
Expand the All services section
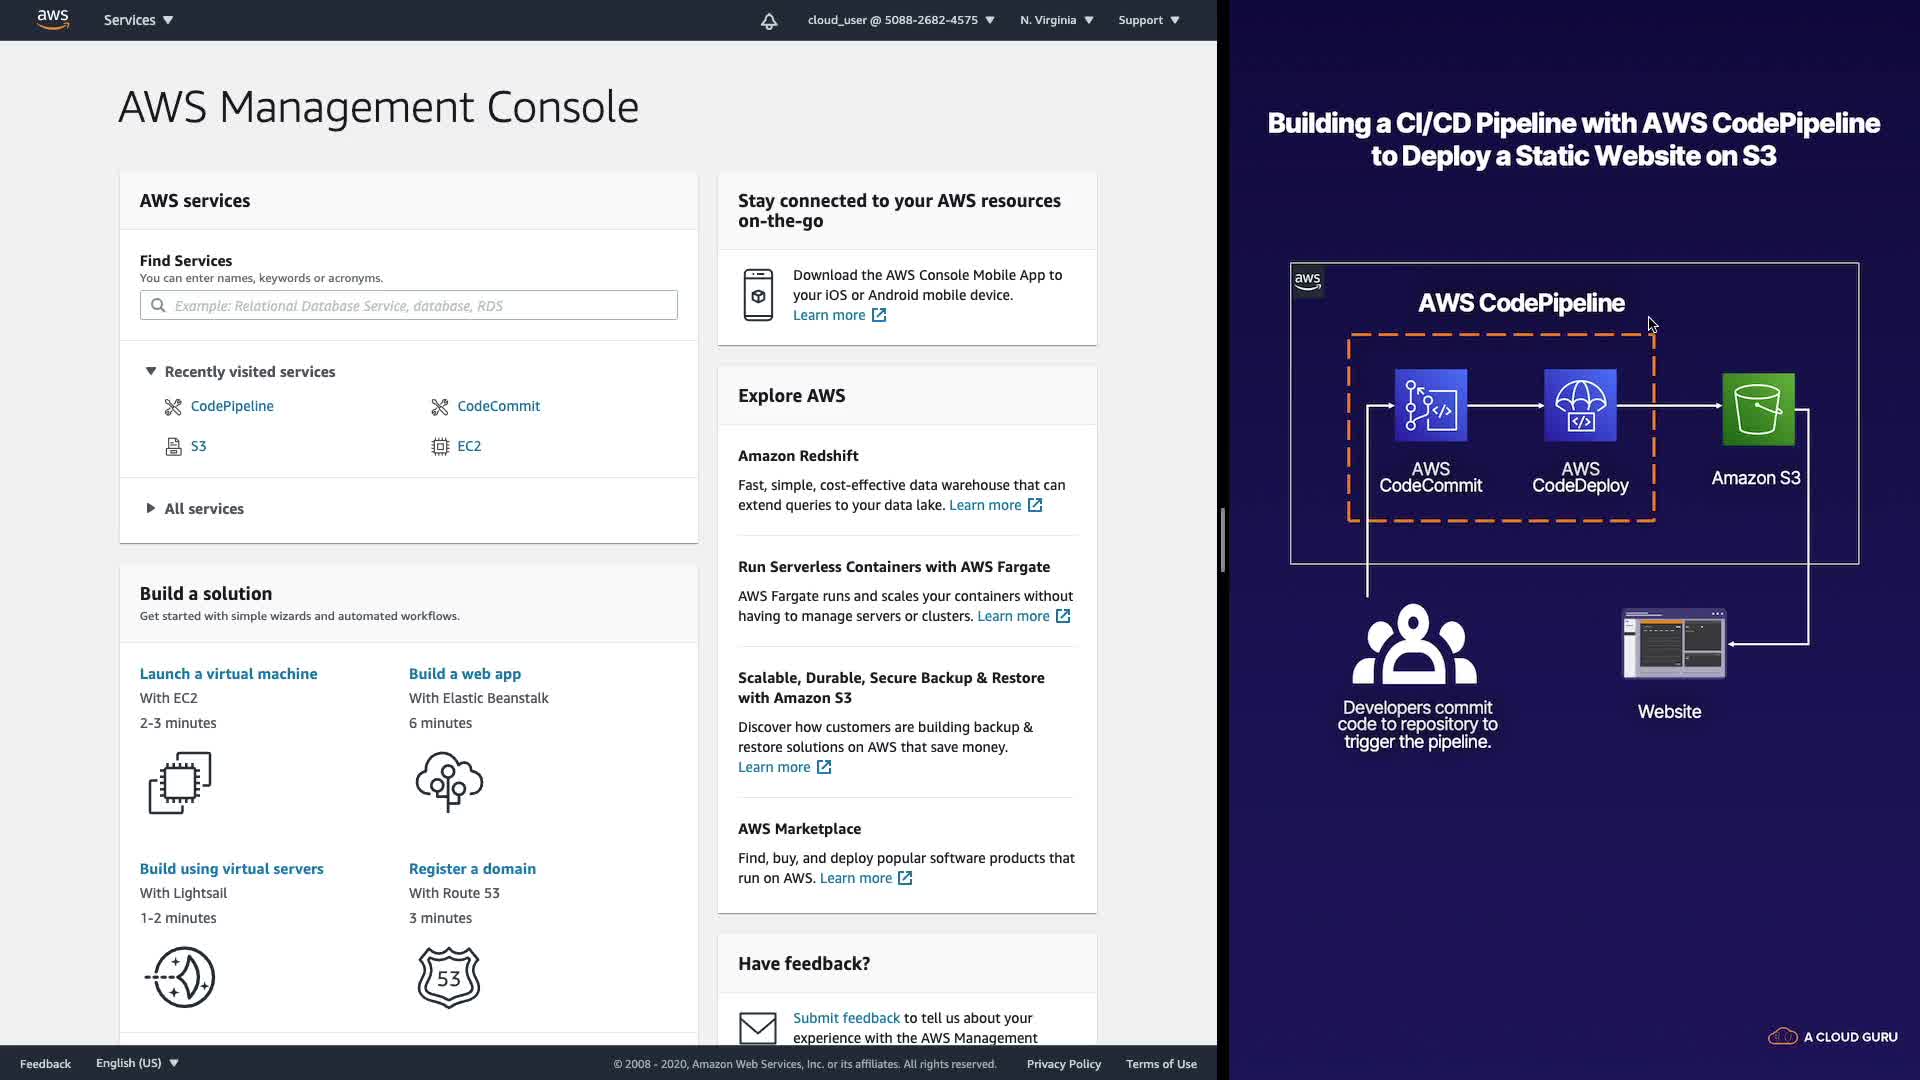(x=151, y=509)
